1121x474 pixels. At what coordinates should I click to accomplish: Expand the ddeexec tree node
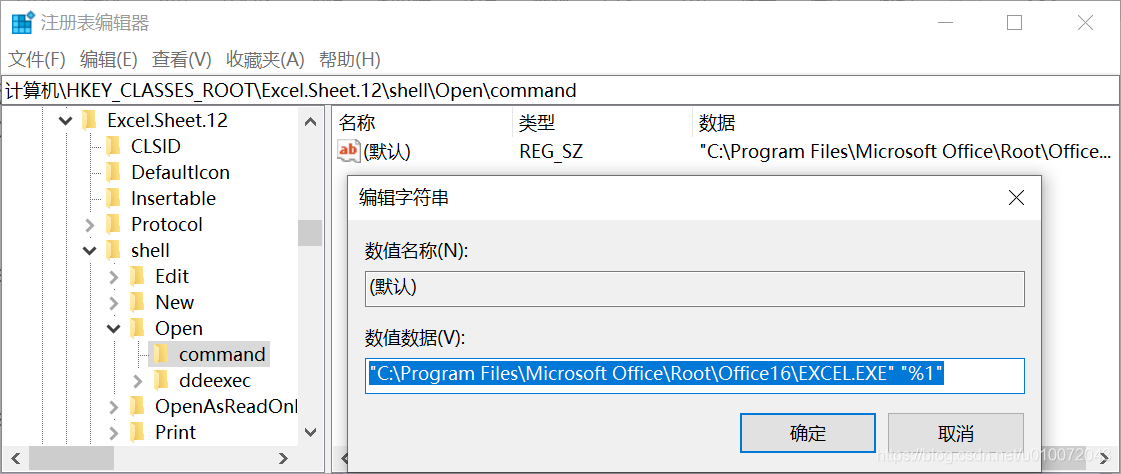click(x=138, y=380)
